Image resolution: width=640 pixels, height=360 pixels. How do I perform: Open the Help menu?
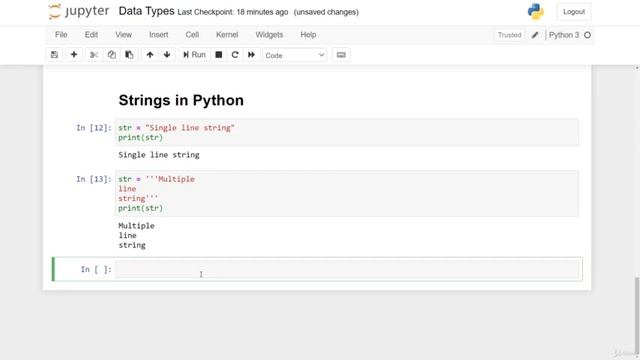308,35
